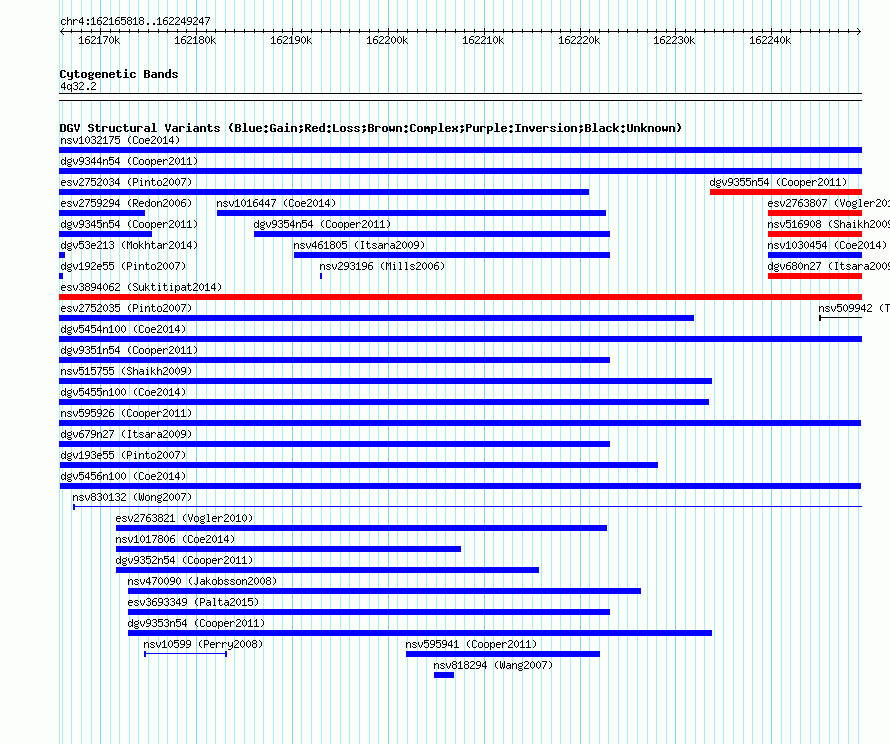The image size is (890, 744).
Task: Click the red esv3894062 loss bar
Action: click(460, 297)
